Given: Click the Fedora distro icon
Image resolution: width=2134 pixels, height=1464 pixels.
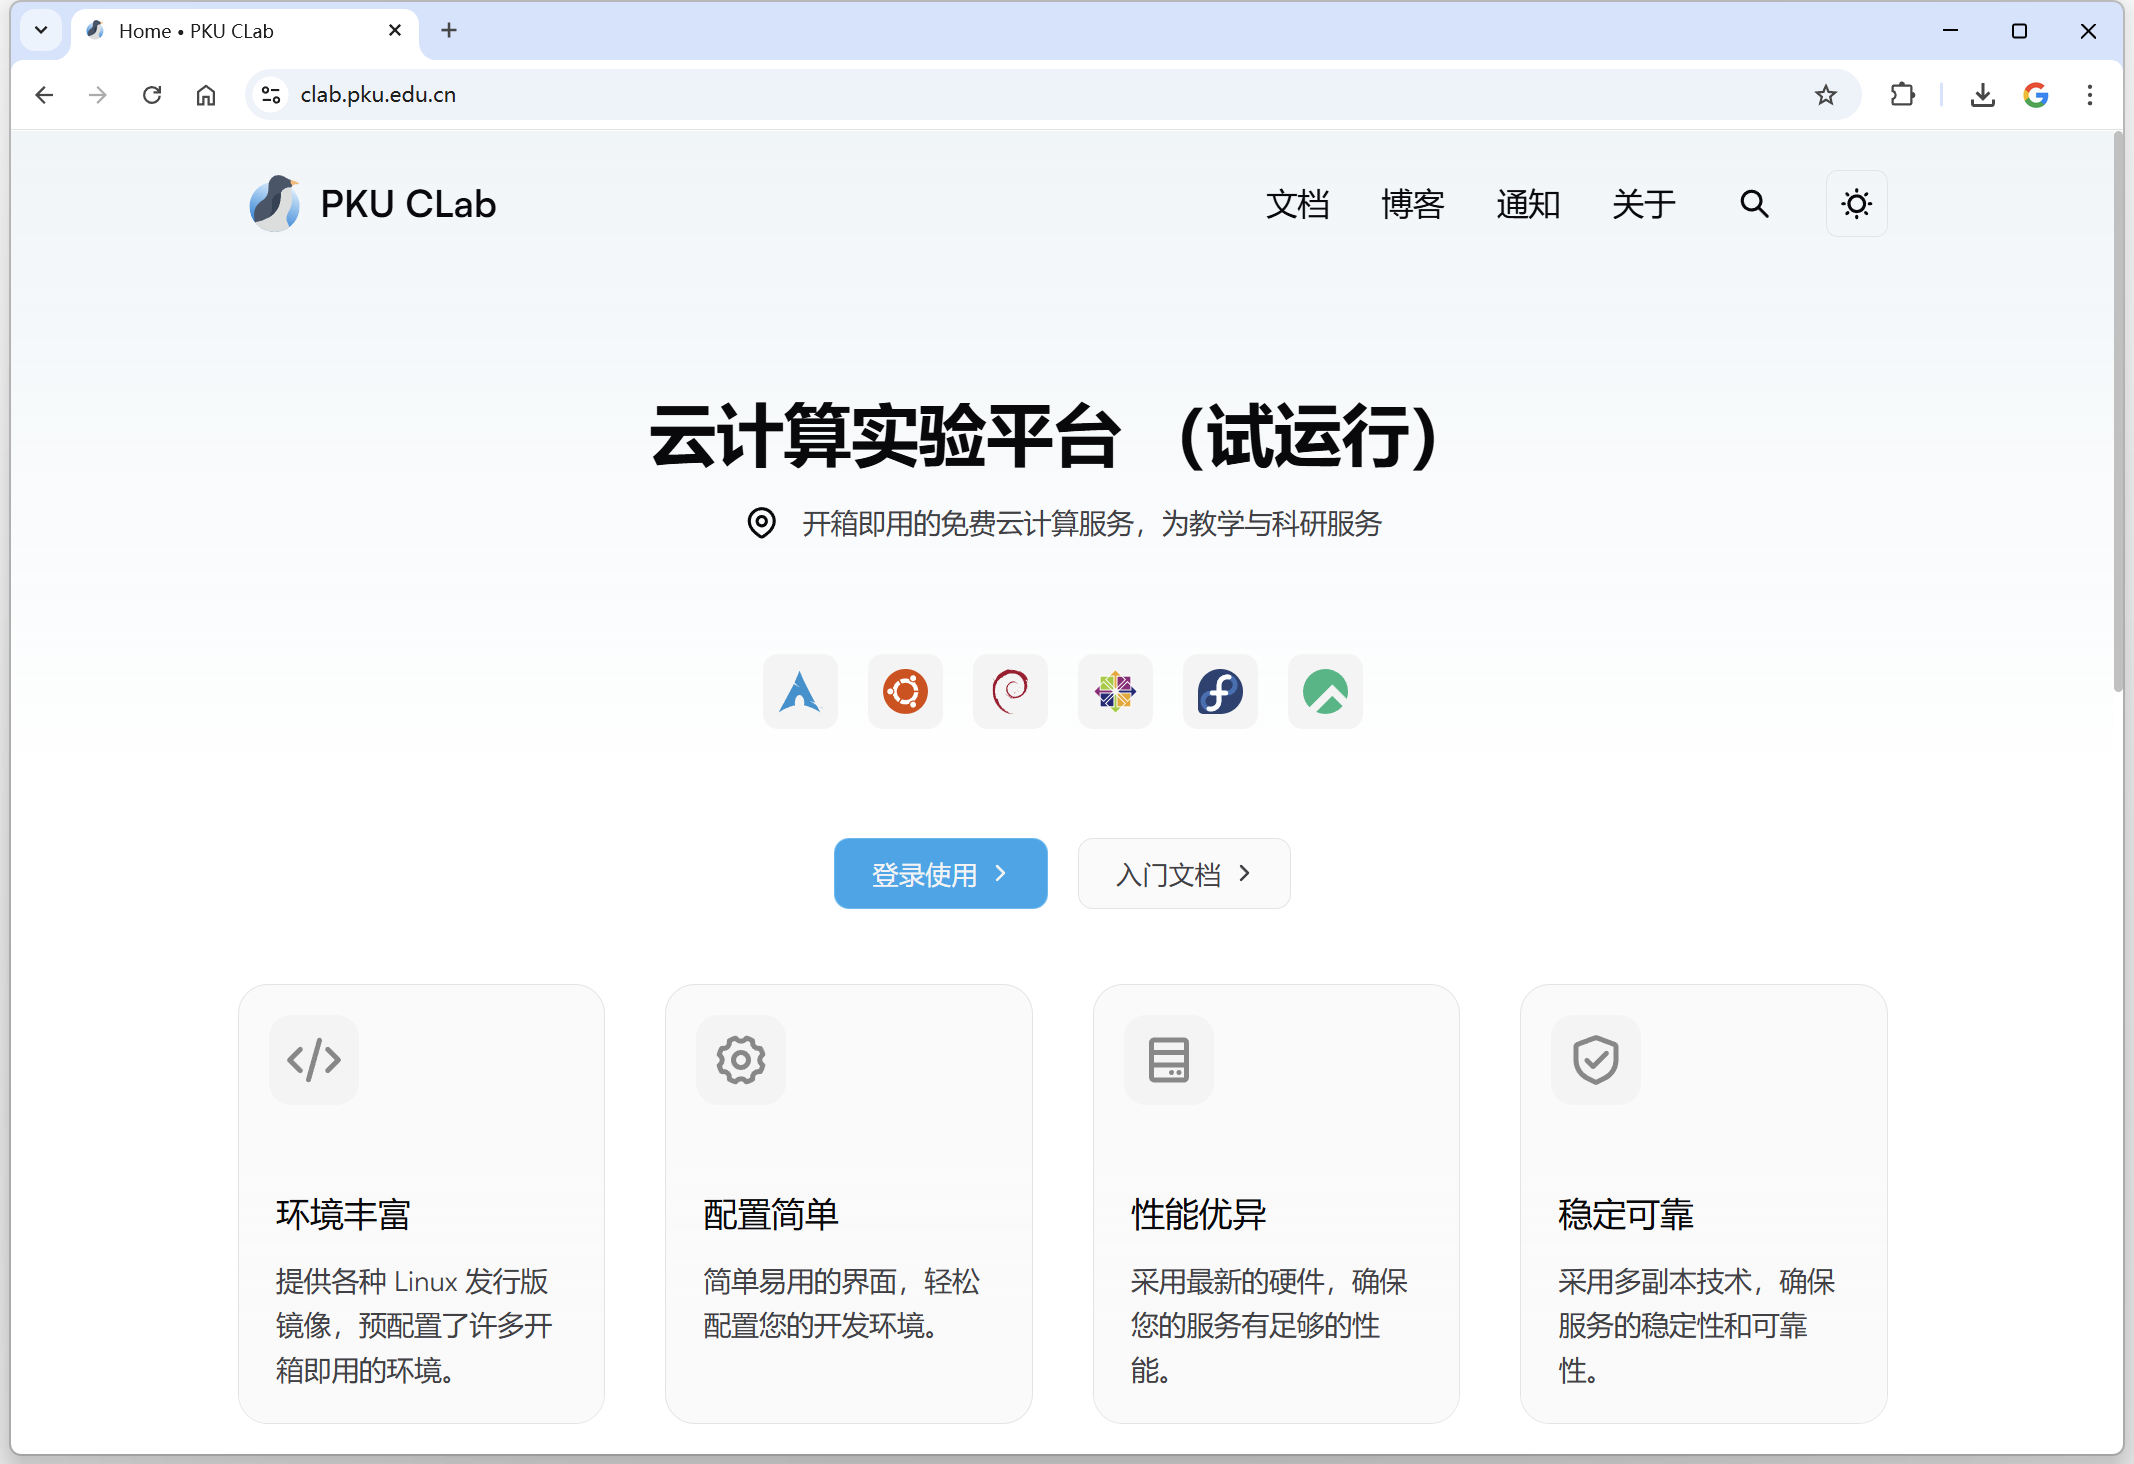Looking at the screenshot, I should click(x=1220, y=692).
